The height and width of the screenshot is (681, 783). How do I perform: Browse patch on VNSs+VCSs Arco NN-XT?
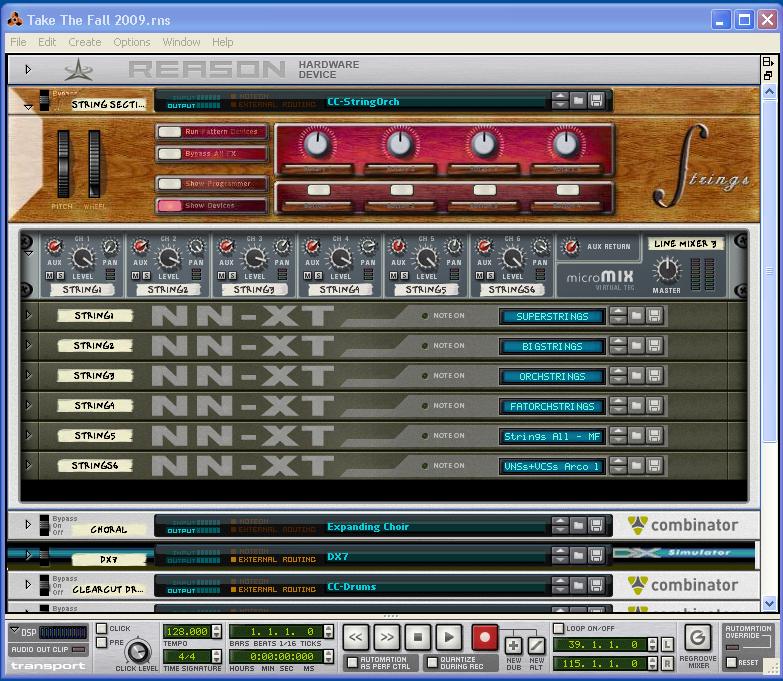click(x=636, y=466)
